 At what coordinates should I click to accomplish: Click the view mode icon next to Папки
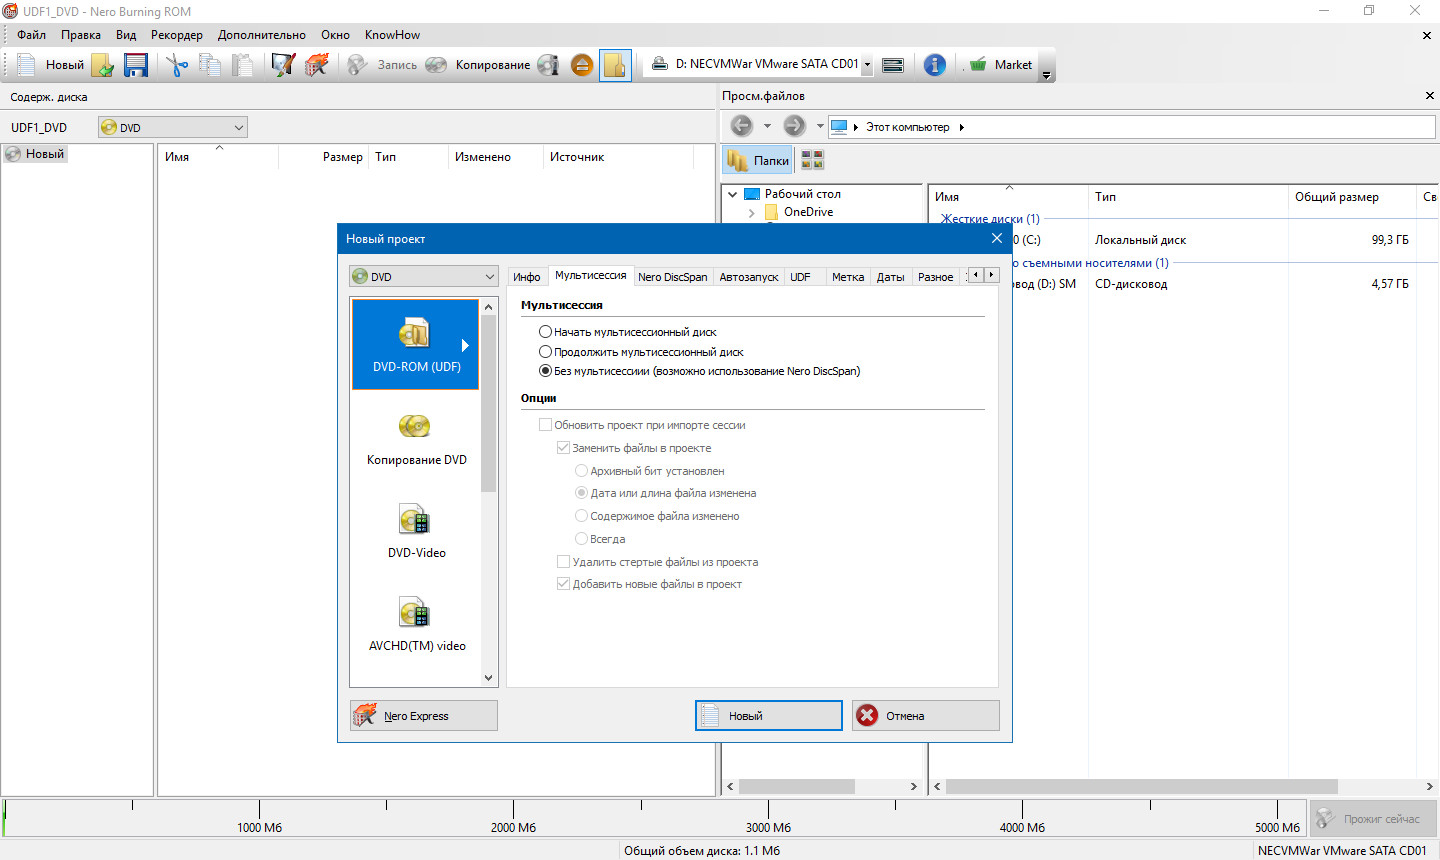[x=812, y=160]
